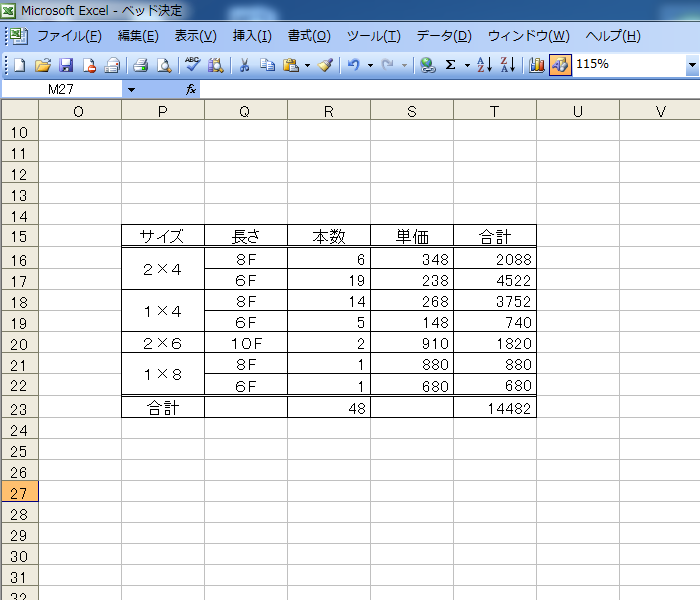This screenshot has width=700, height=600.
Task: Select row 27 header
Action: point(19,493)
